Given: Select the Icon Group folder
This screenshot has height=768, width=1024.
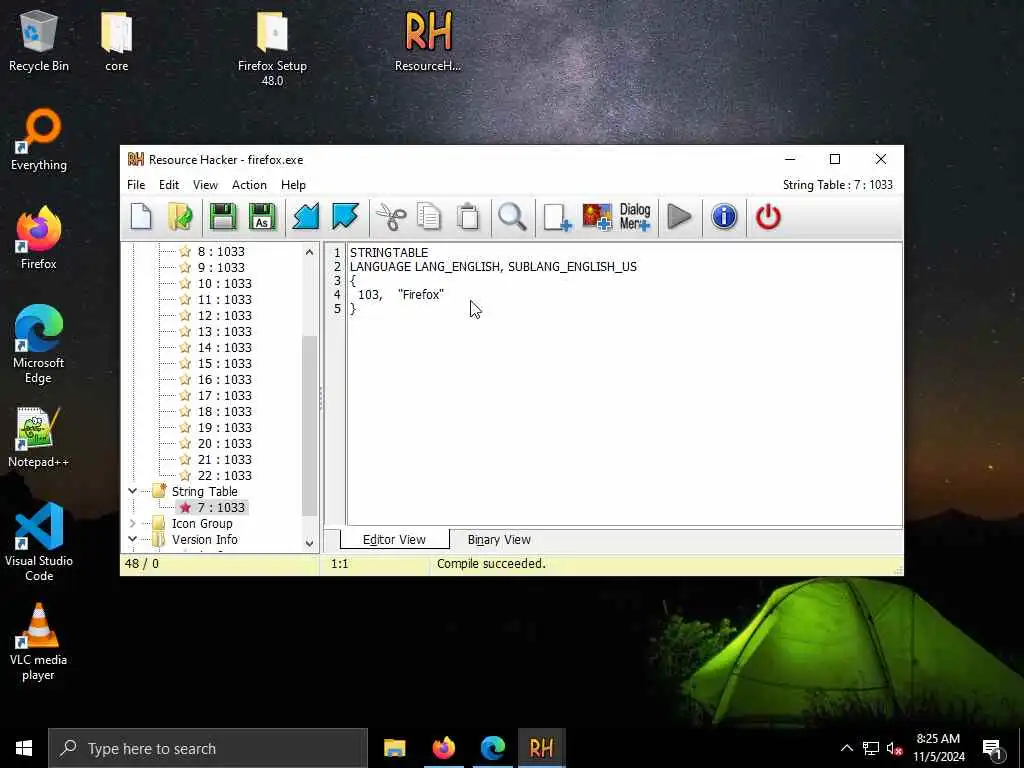Looking at the screenshot, I should pos(202,523).
